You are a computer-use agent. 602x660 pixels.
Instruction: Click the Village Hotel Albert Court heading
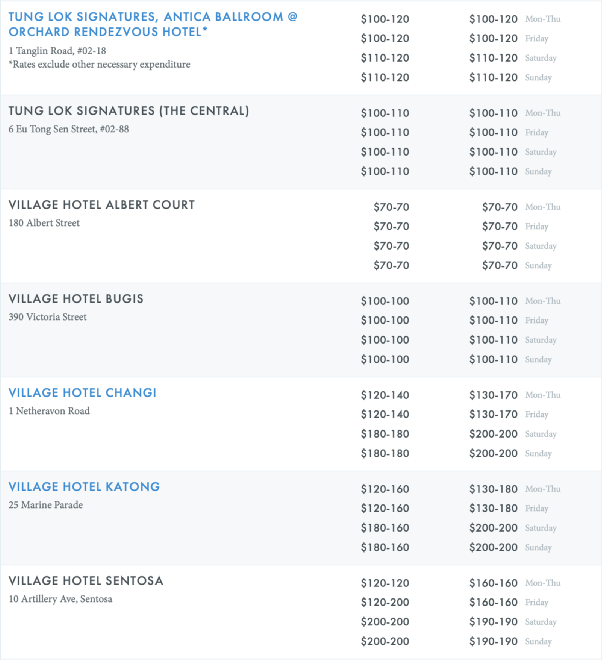tap(102, 205)
